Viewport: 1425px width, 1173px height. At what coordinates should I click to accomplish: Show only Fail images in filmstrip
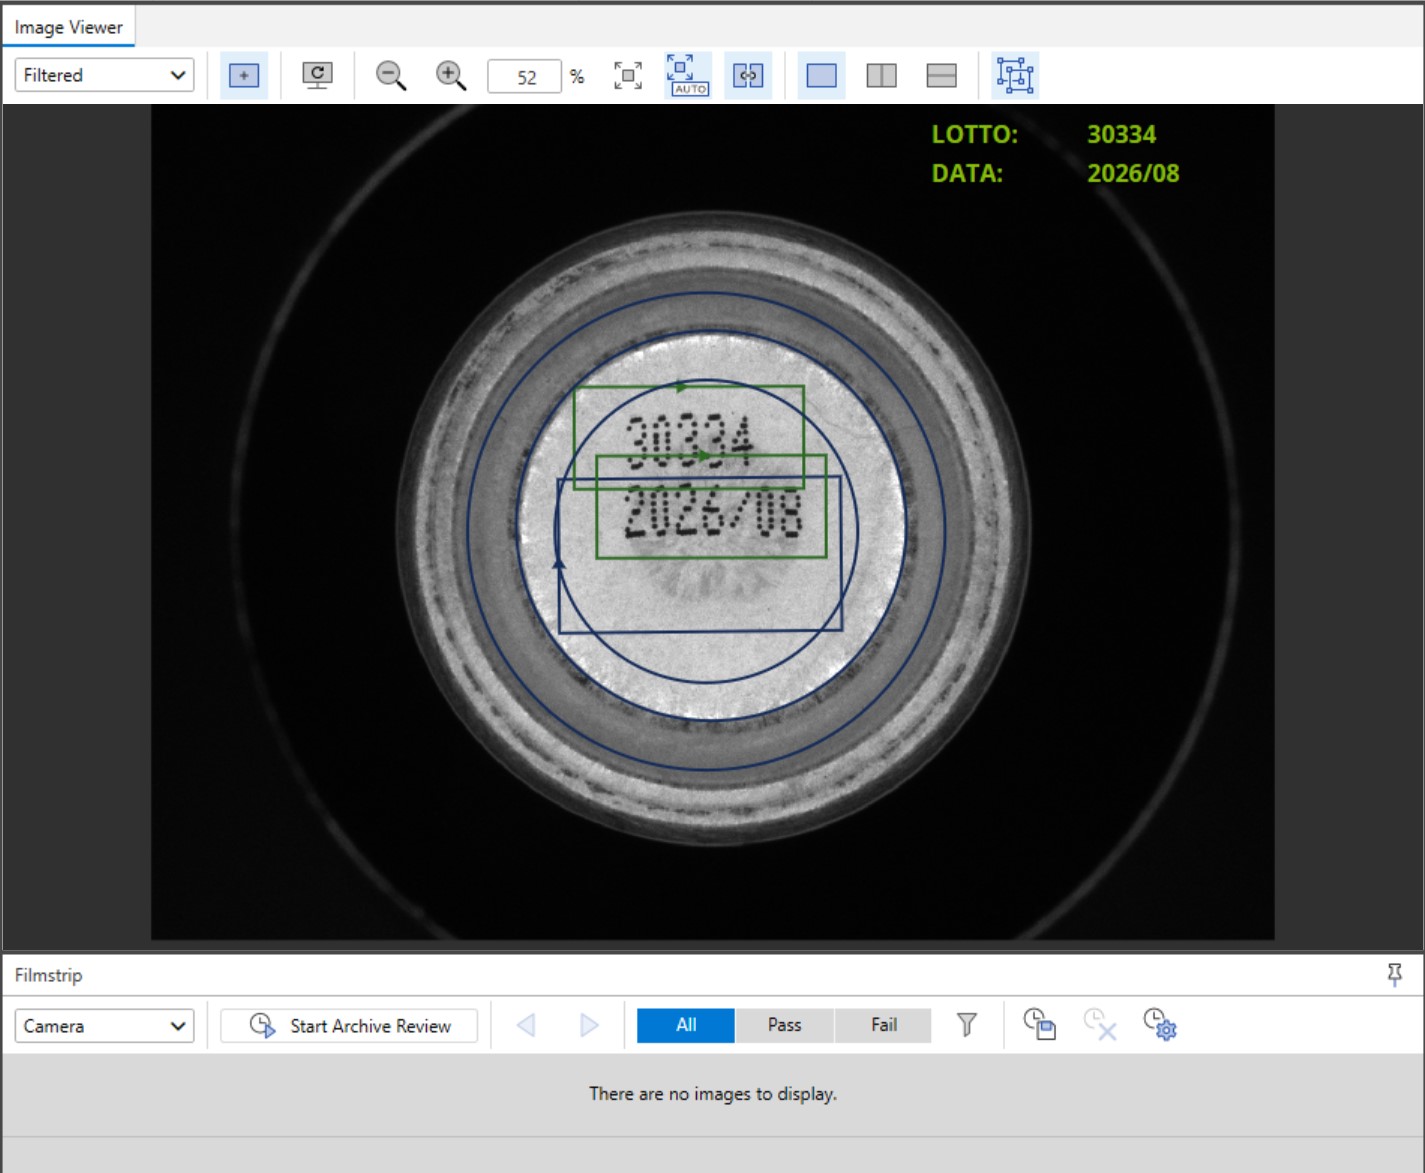pyautogui.click(x=883, y=1025)
